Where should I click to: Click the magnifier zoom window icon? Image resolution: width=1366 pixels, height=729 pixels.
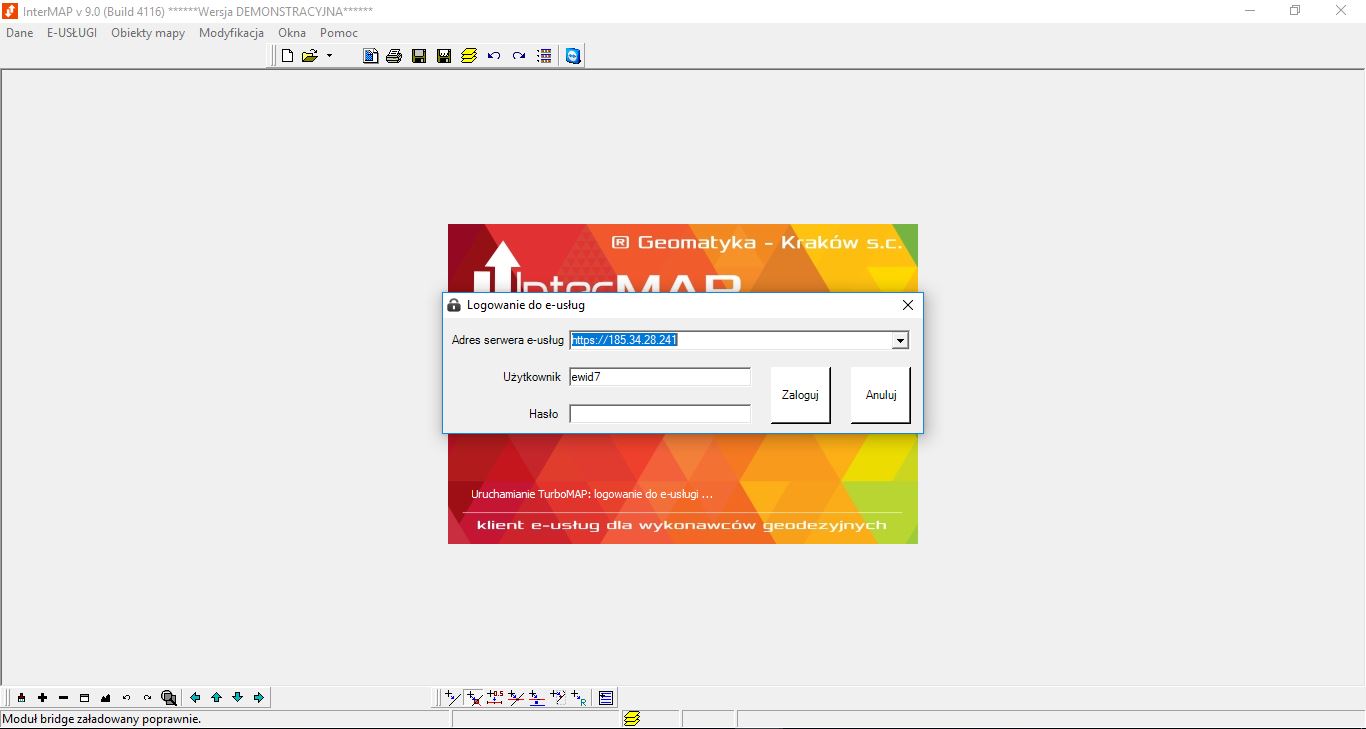[169, 697]
